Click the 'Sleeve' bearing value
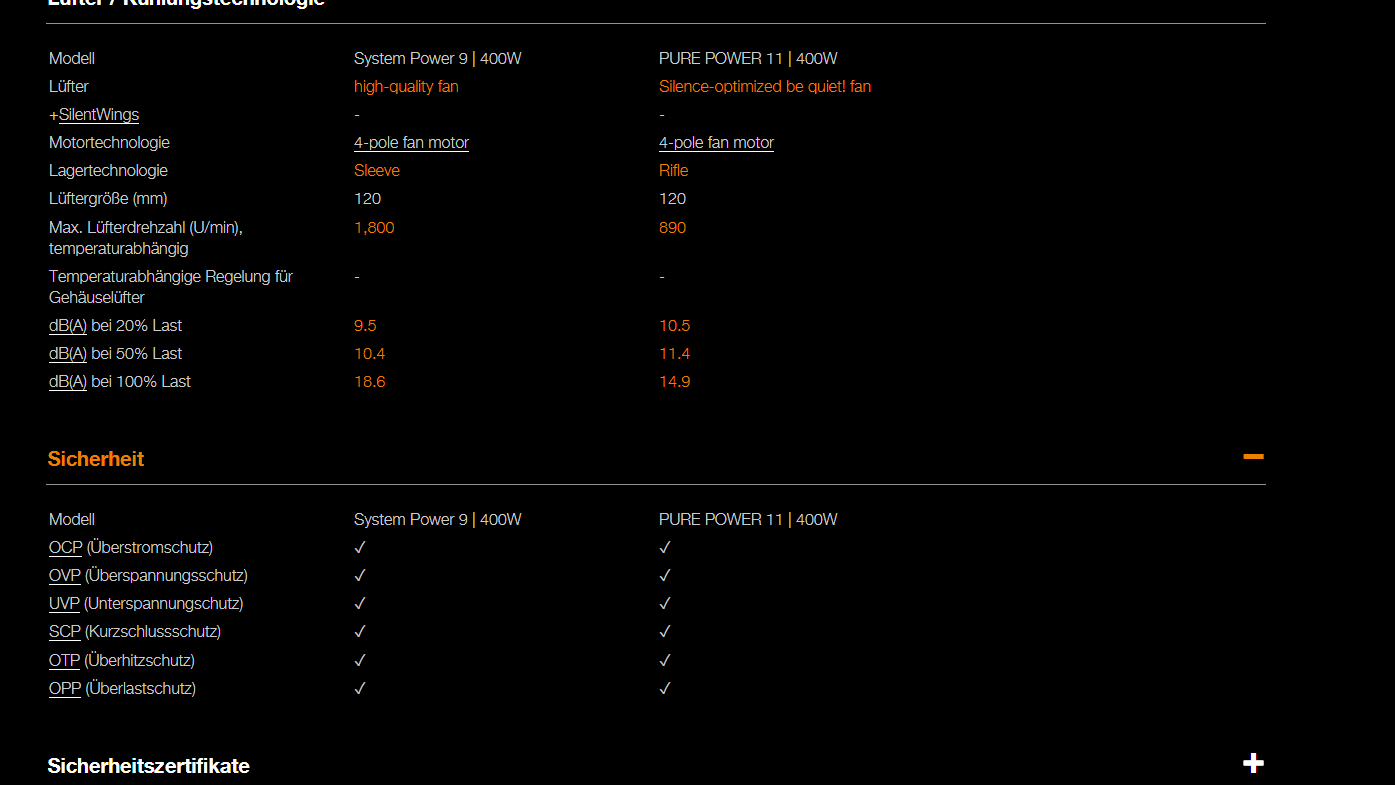The image size is (1395, 785). 377,171
